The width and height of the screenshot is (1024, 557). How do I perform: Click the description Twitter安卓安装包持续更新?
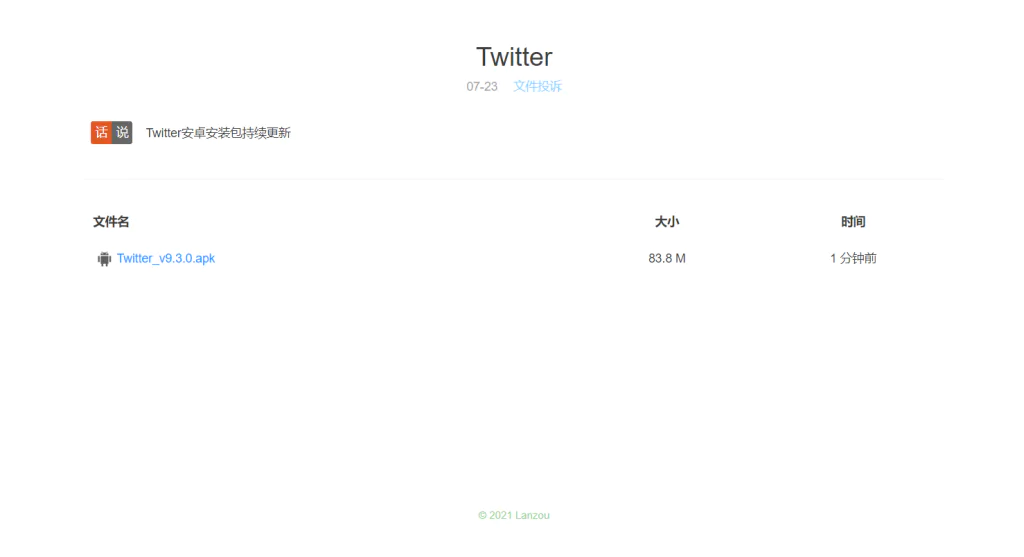pyautogui.click(x=218, y=133)
